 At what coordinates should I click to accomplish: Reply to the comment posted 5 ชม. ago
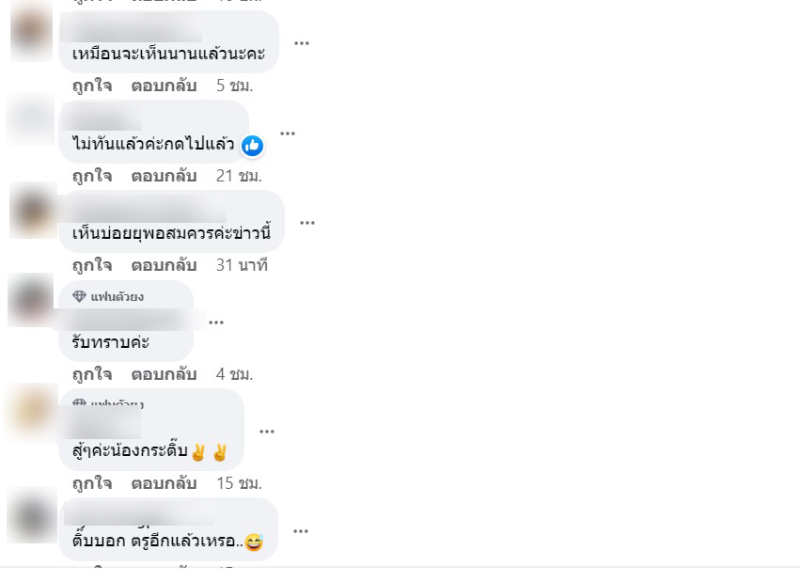[164, 85]
